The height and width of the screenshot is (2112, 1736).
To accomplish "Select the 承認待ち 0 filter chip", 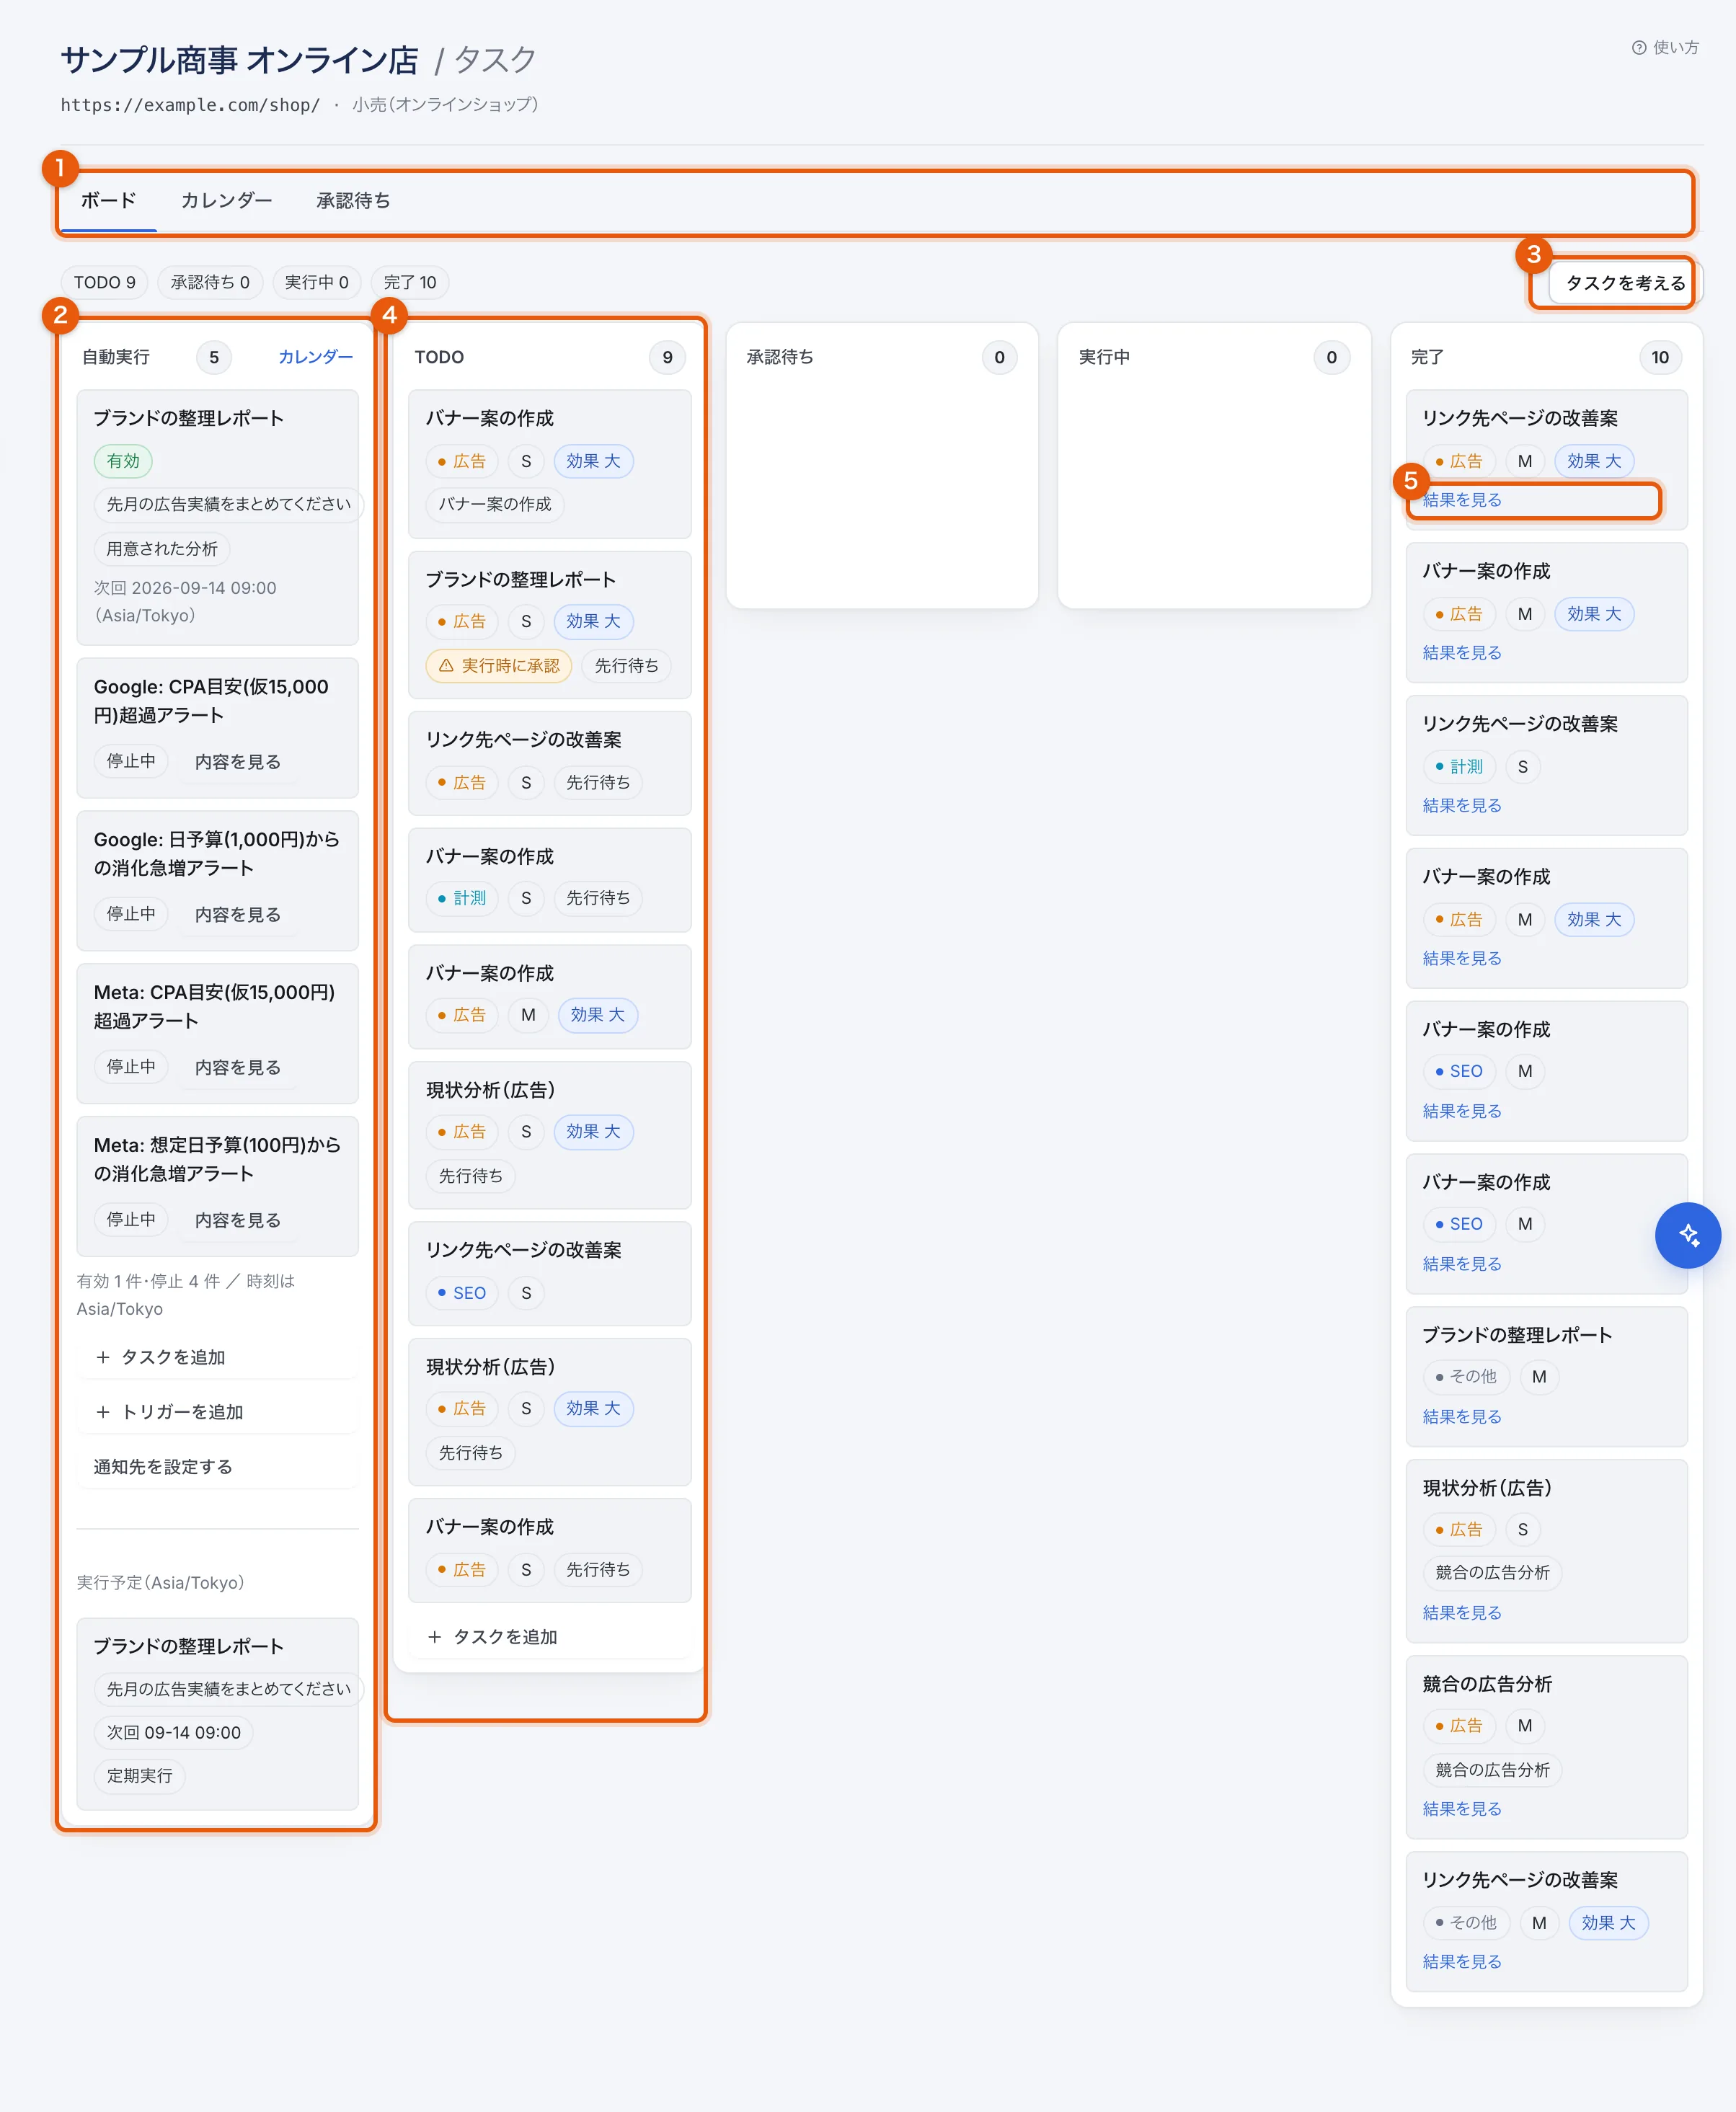I will pyautogui.click(x=210, y=283).
